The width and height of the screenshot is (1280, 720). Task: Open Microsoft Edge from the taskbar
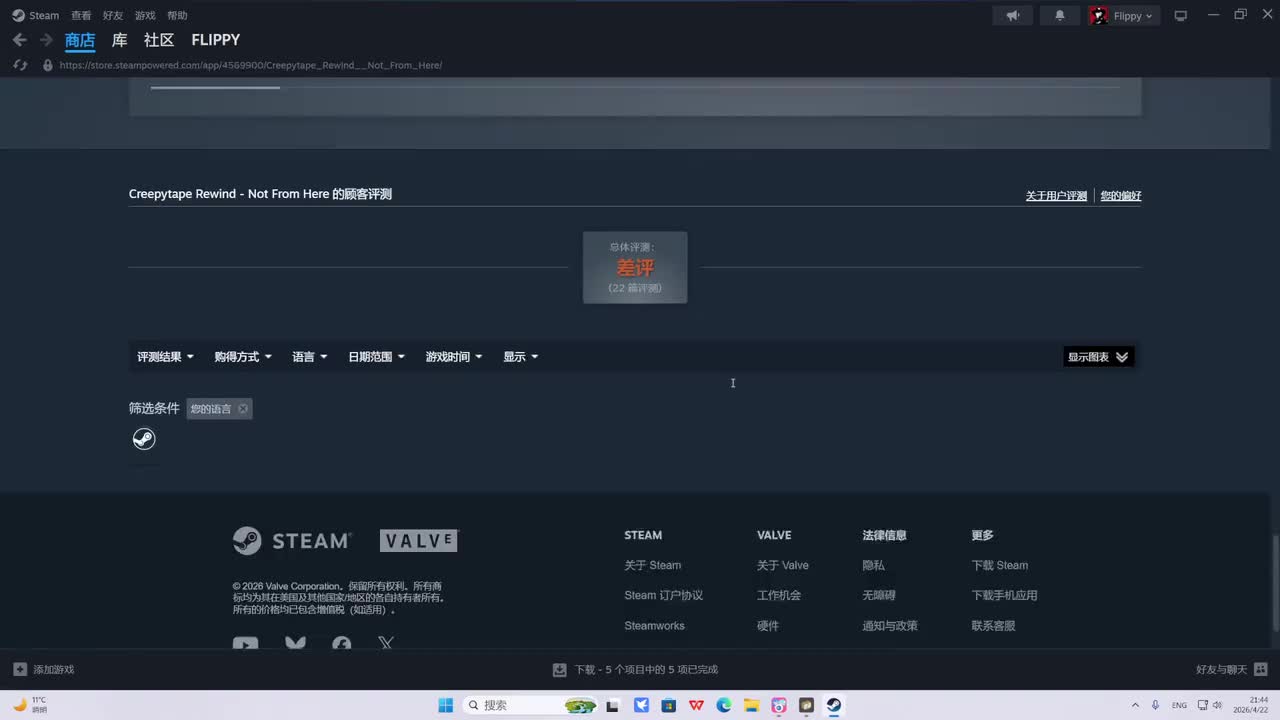point(724,705)
